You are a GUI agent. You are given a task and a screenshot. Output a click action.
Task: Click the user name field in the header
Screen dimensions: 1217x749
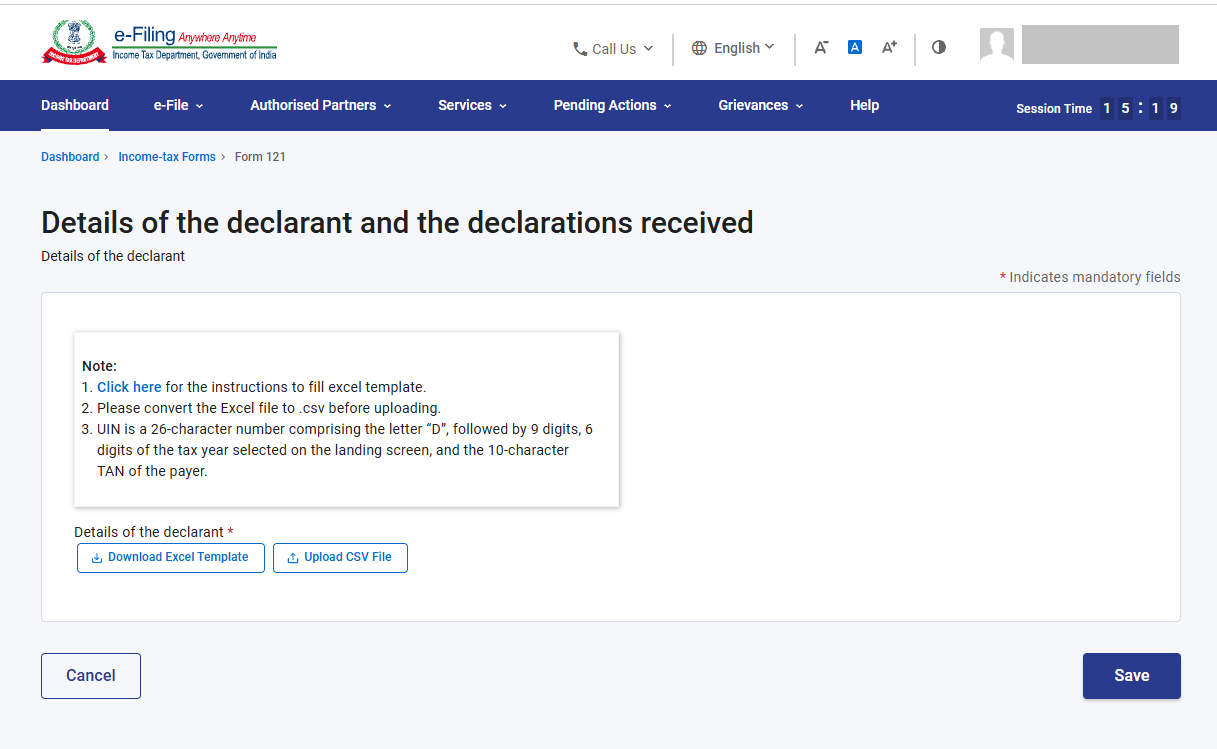1100,45
